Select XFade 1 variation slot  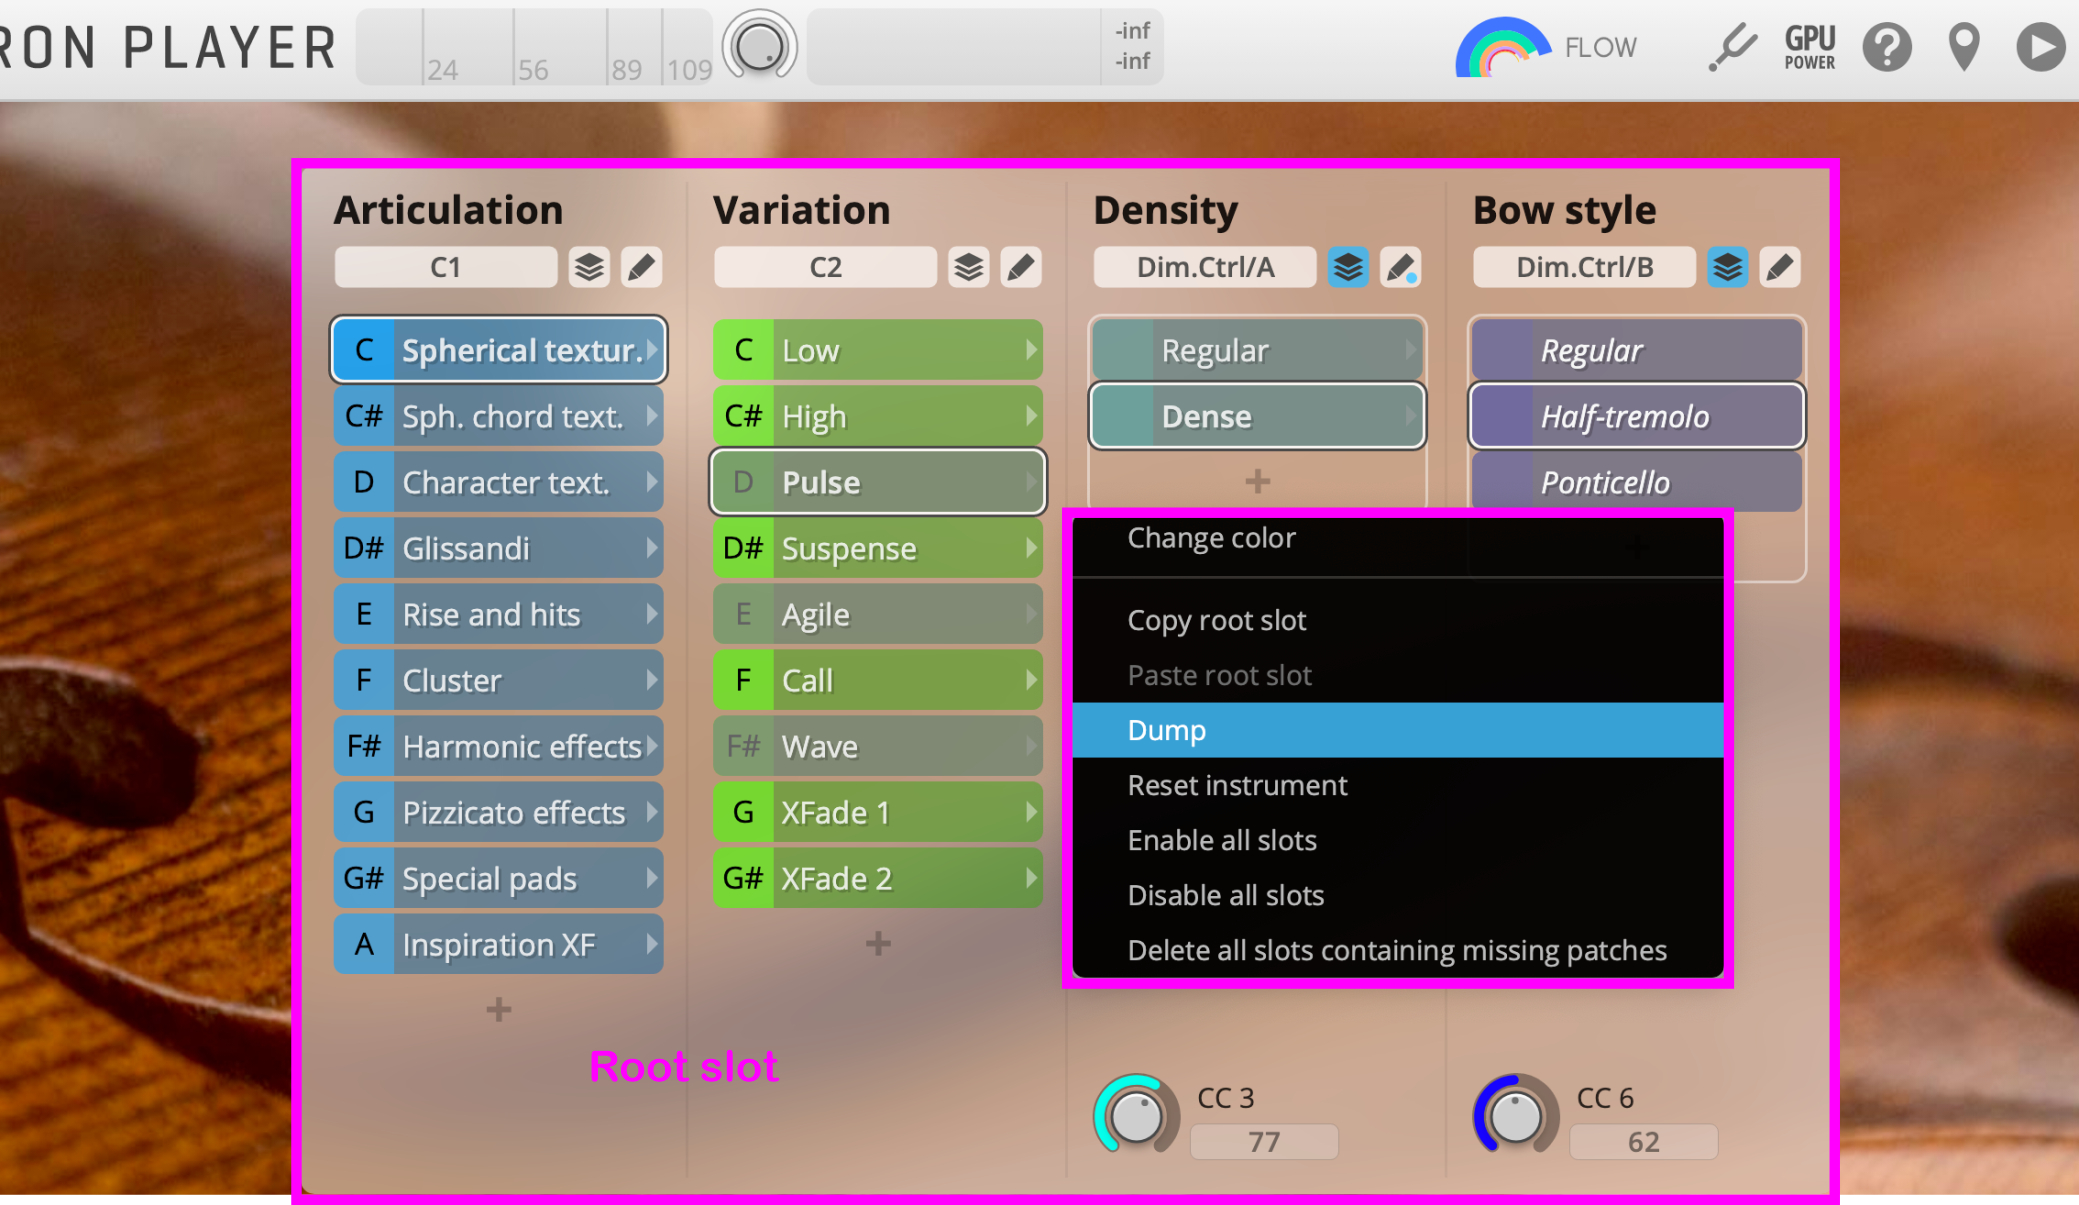click(878, 812)
